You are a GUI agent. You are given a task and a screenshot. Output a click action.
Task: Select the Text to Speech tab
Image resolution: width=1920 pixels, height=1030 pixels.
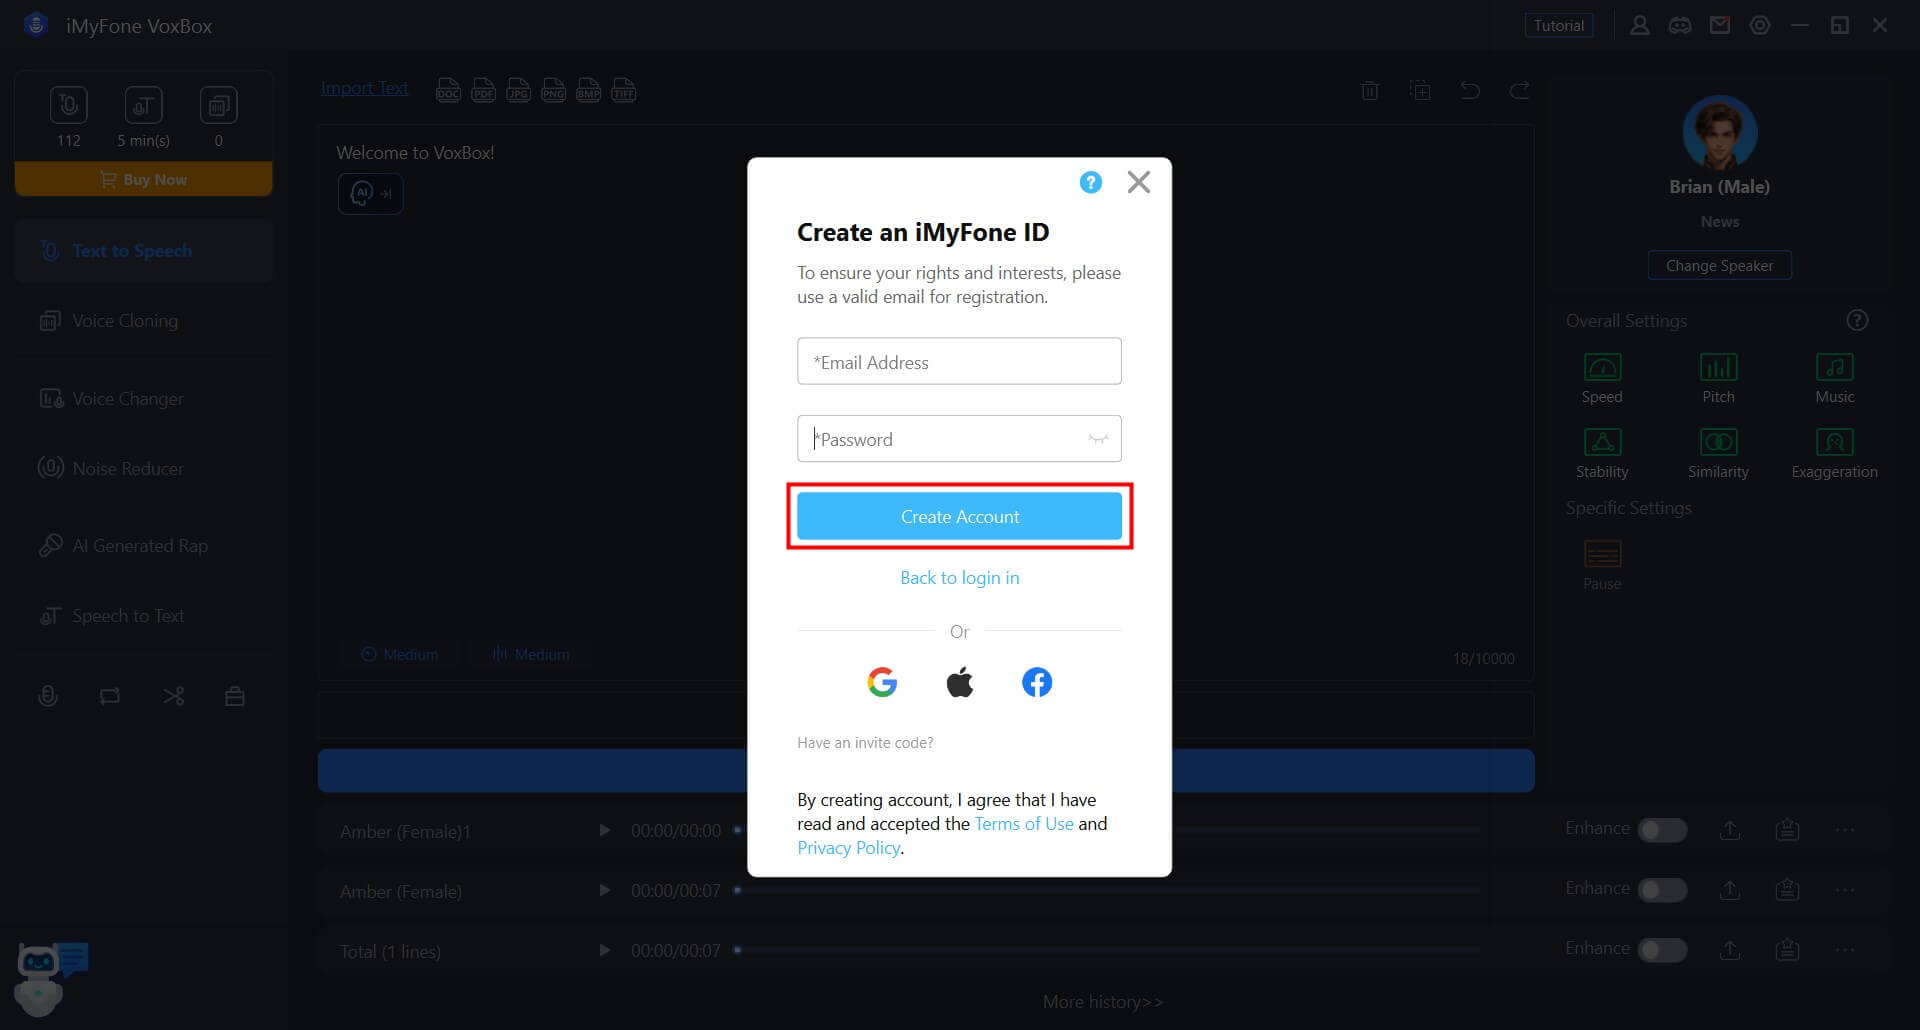[x=144, y=251]
